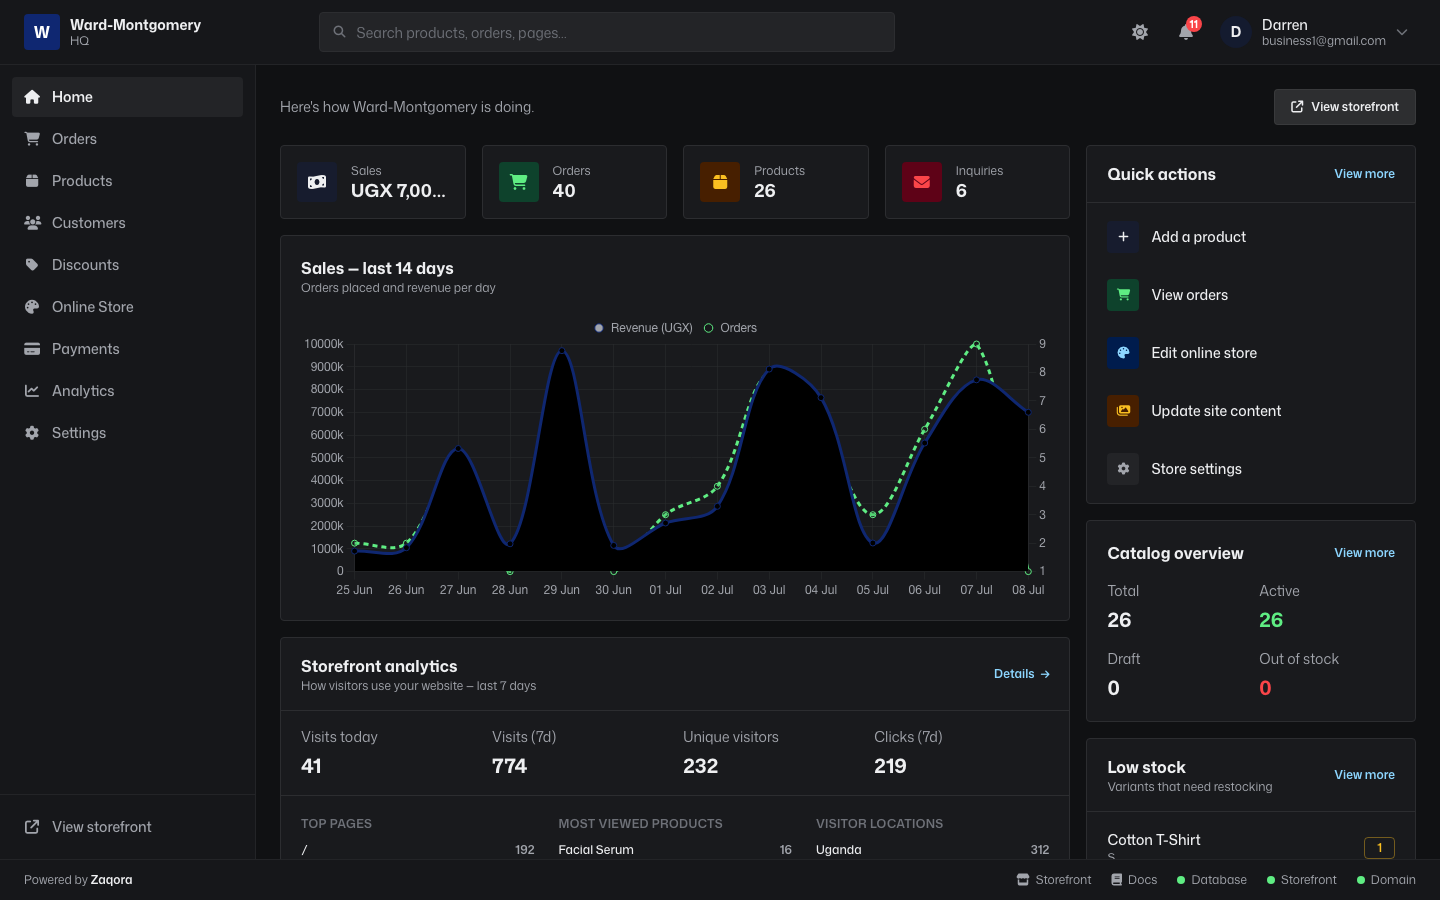Open Docs link in footer

[1134, 880]
